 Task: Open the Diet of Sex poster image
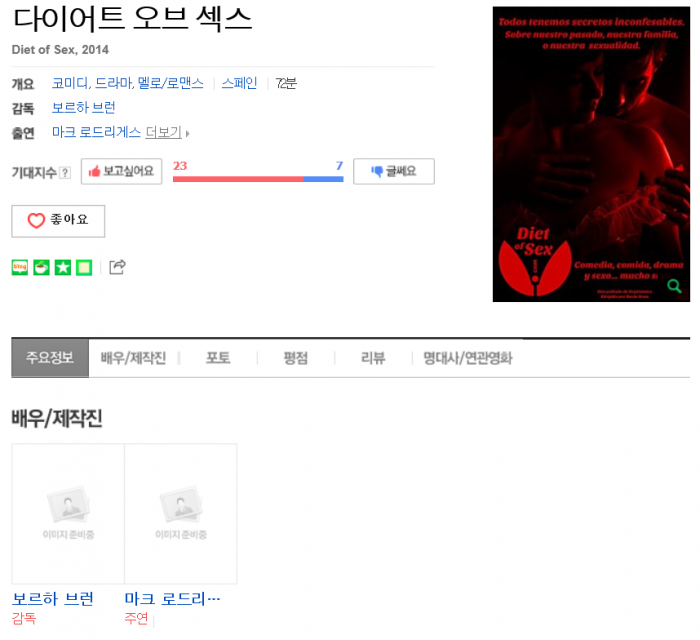click(x=591, y=154)
